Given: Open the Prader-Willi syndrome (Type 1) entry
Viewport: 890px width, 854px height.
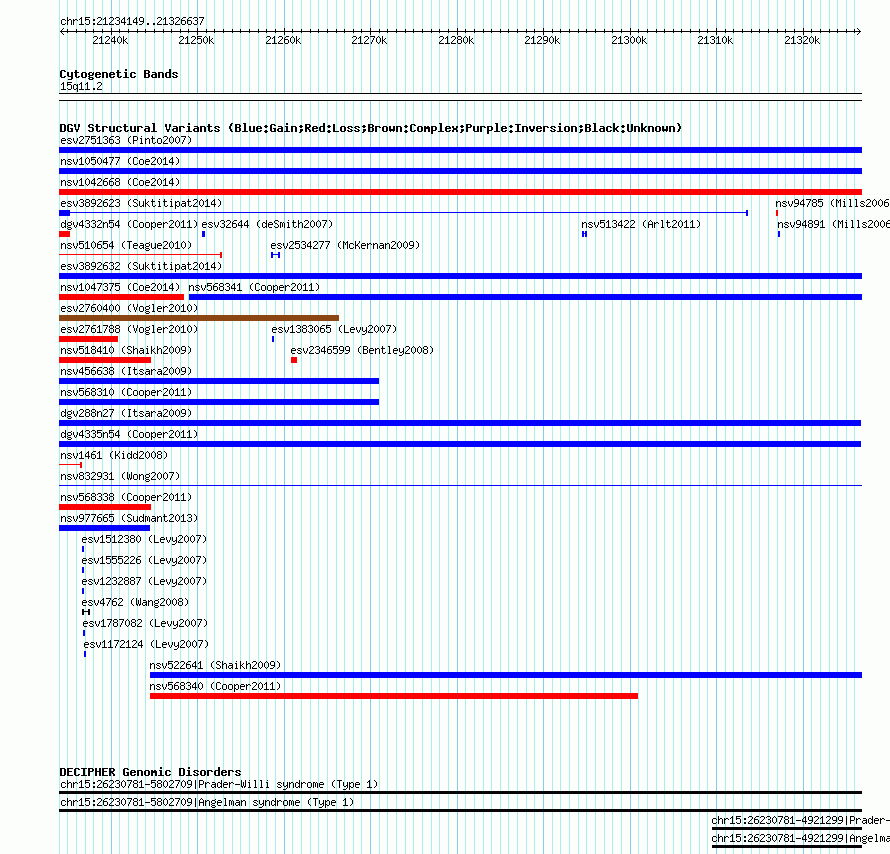Looking at the screenshot, I should tap(219, 784).
